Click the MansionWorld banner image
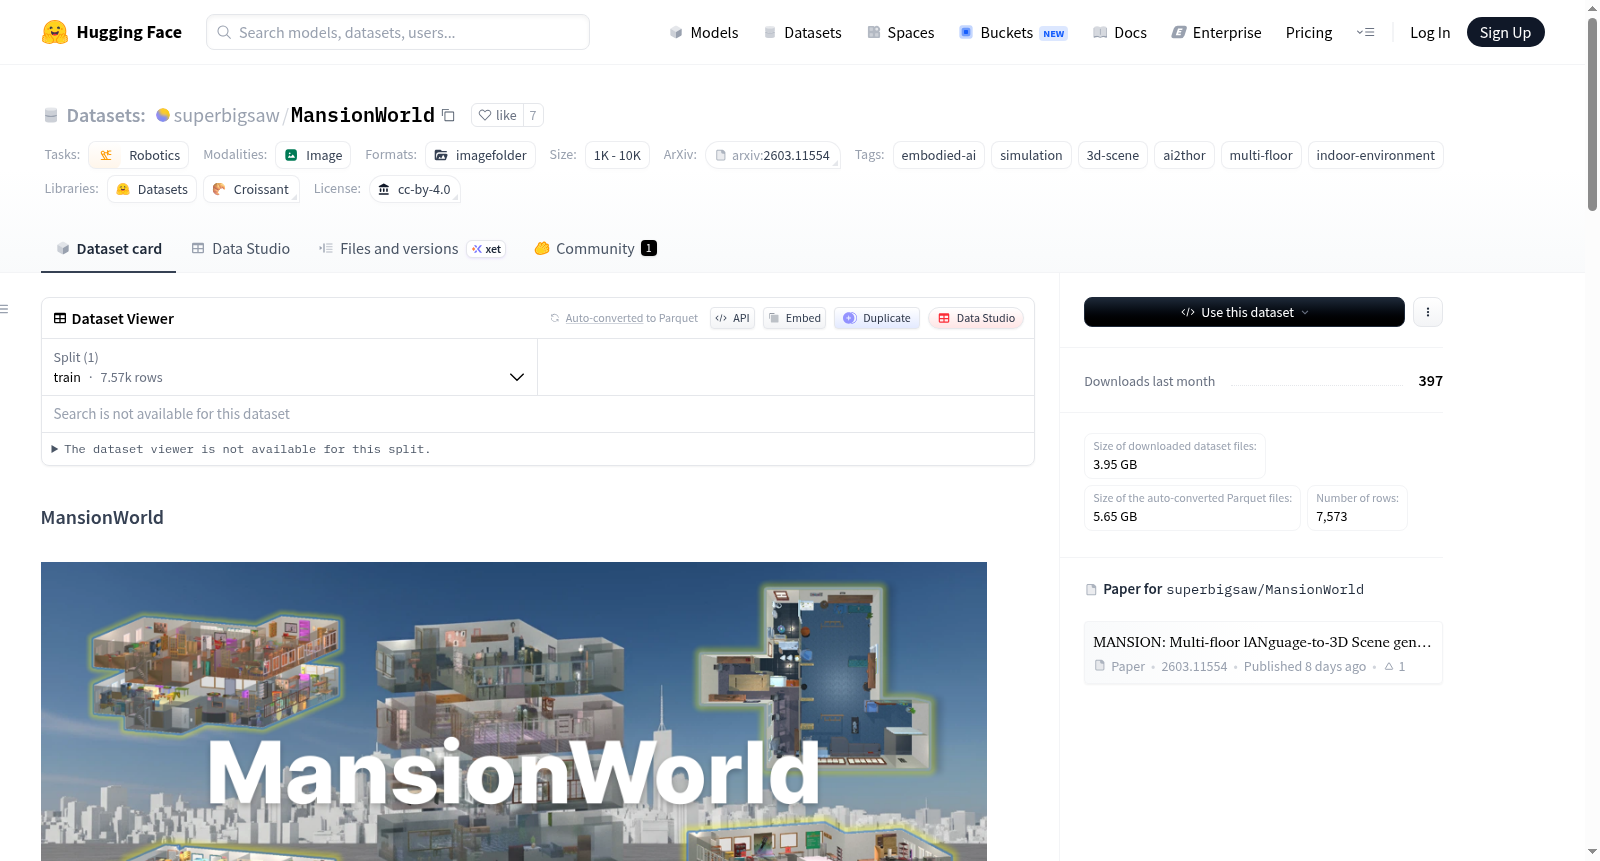1600x861 pixels. [x=514, y=711]
